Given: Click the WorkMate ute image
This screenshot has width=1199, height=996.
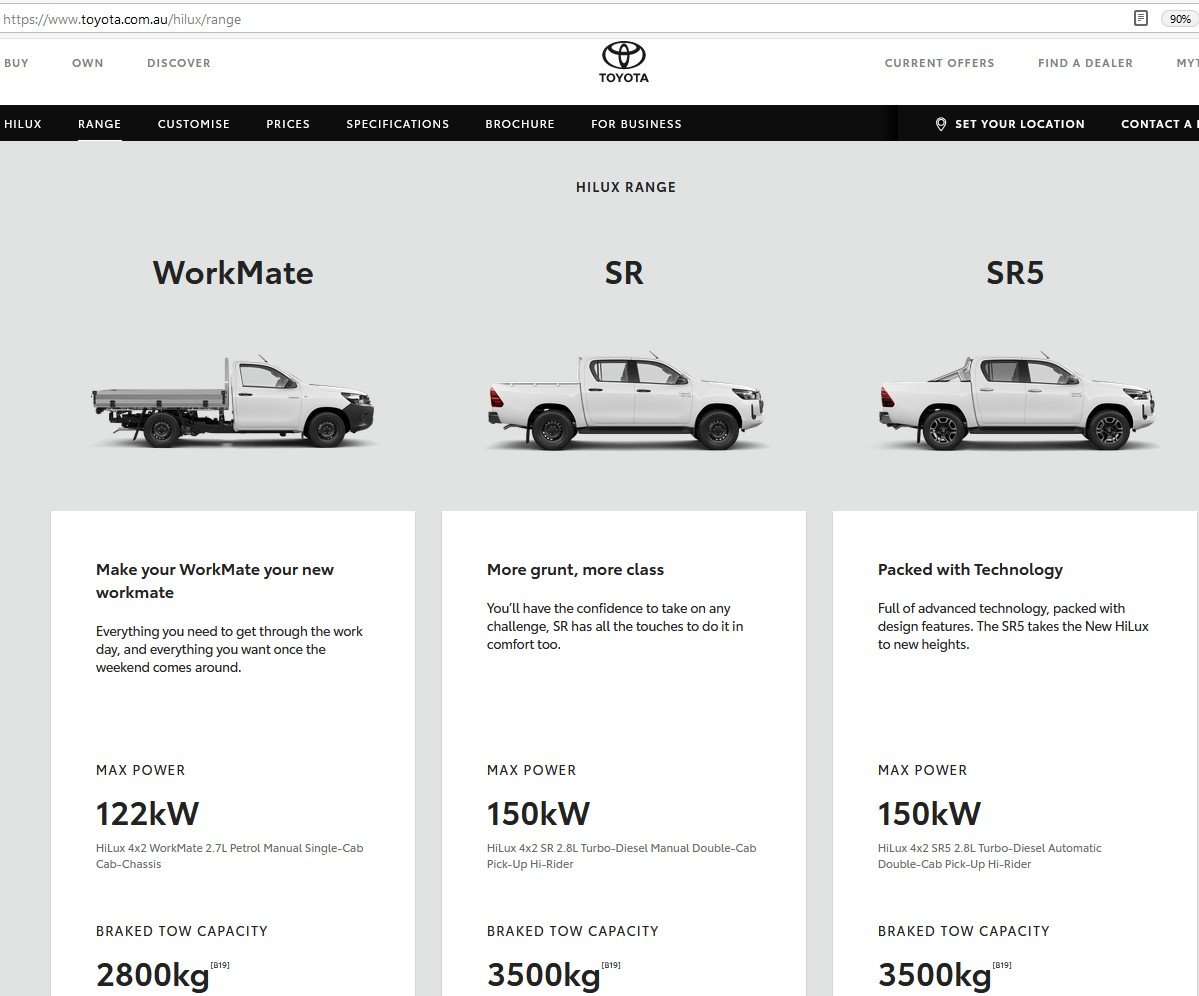Looking at the screenshot, I should [233, 402].
